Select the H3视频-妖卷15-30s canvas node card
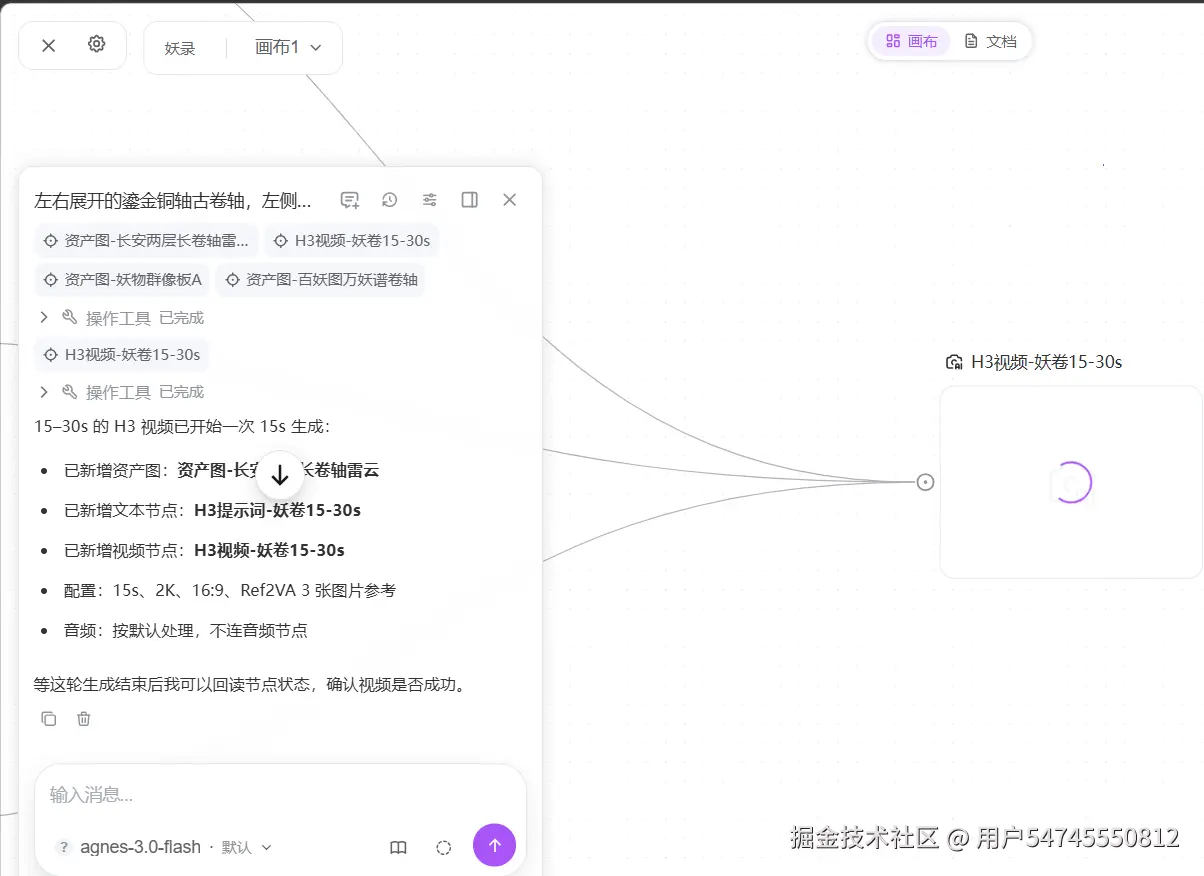Viewport: 1204px width, 876px height. 1071,482
